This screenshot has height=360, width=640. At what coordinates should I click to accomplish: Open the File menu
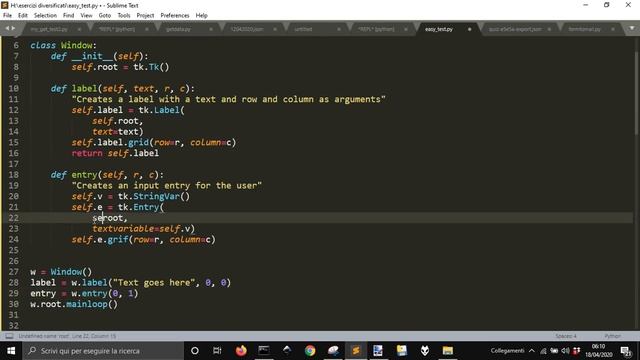[x=7, y=16]
